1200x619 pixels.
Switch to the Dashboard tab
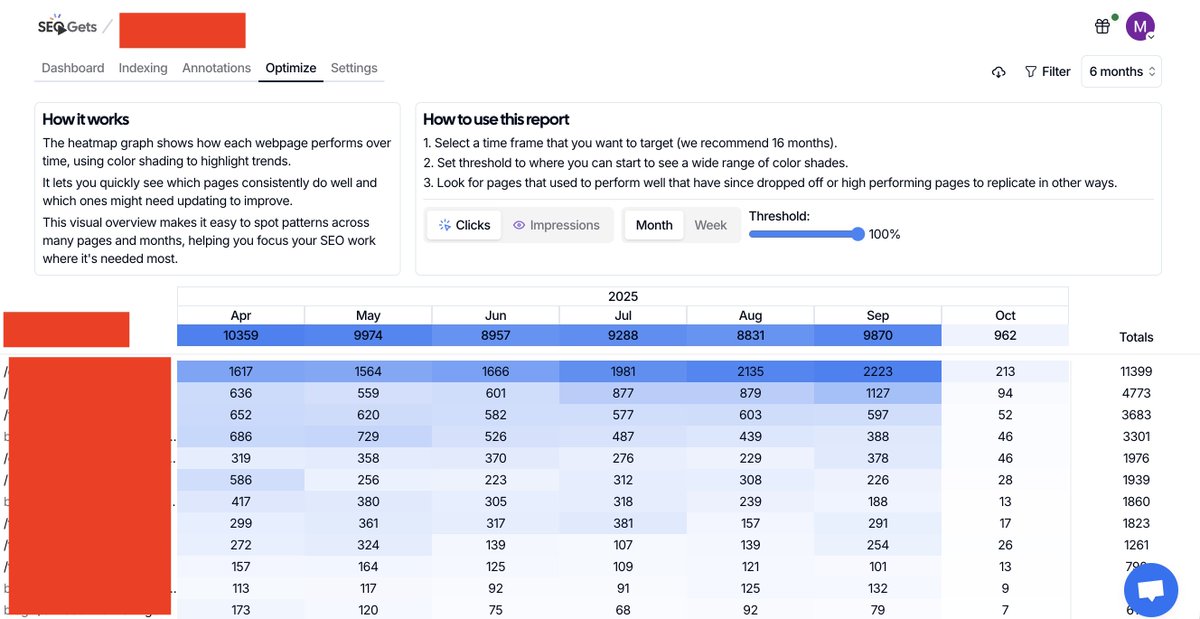click(73, 68)
